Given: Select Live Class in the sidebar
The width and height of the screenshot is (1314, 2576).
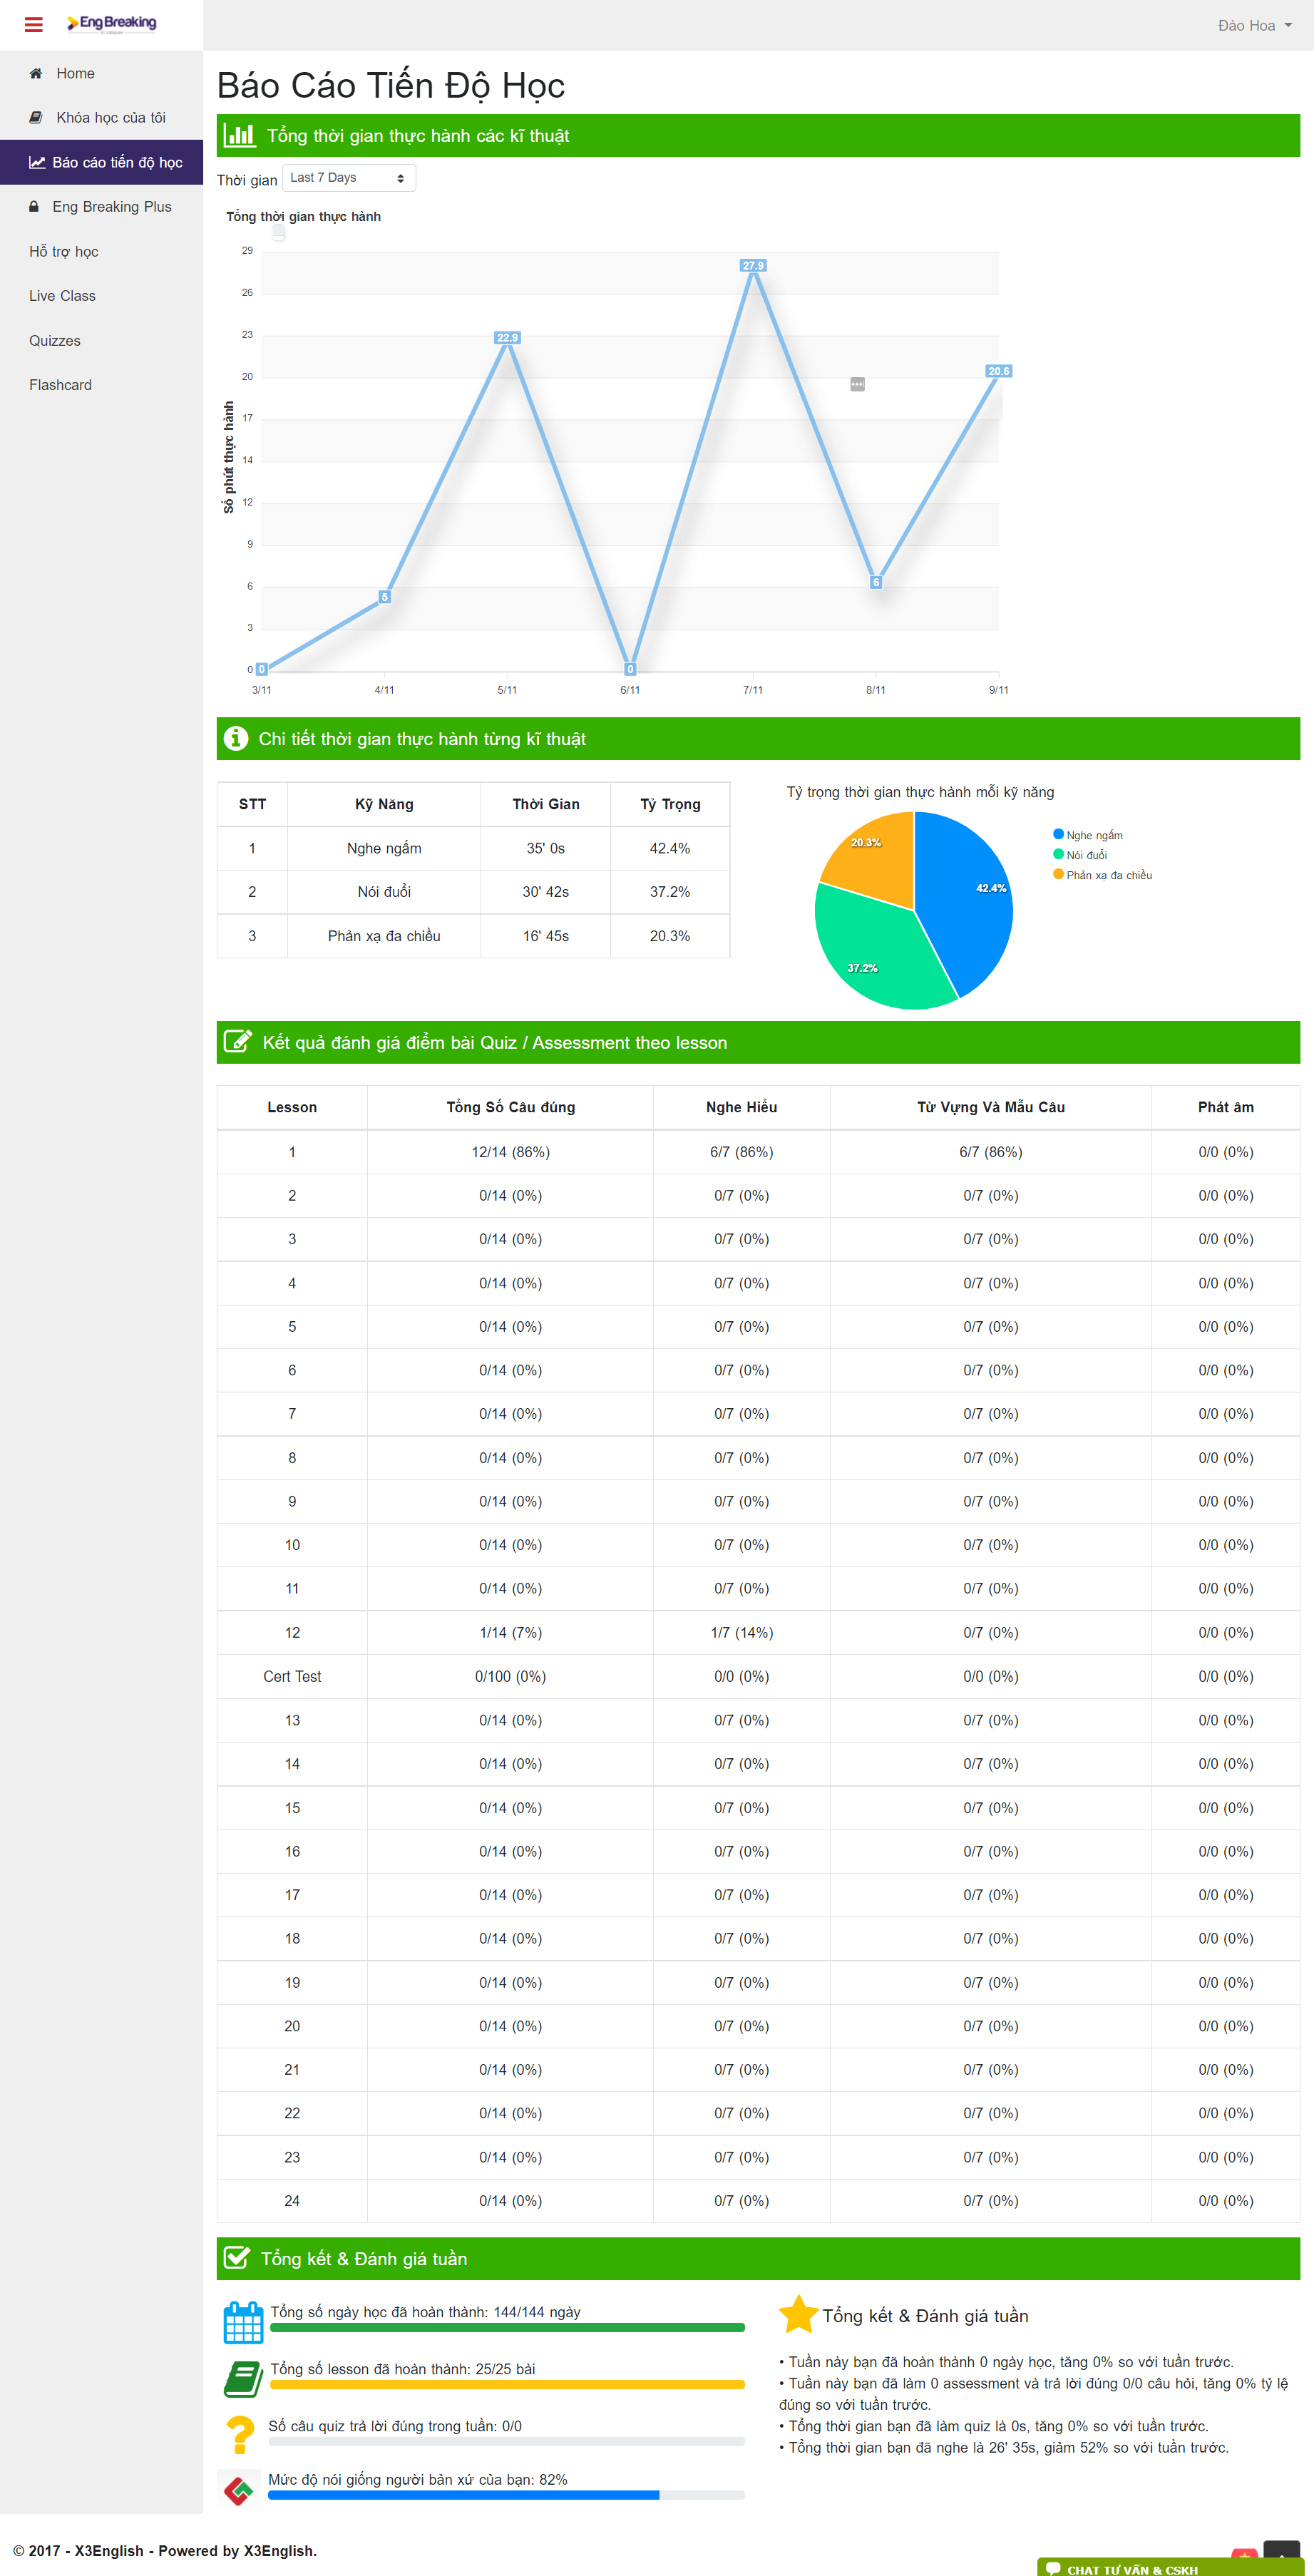Looking at the screenshot, I should [62, 295].
